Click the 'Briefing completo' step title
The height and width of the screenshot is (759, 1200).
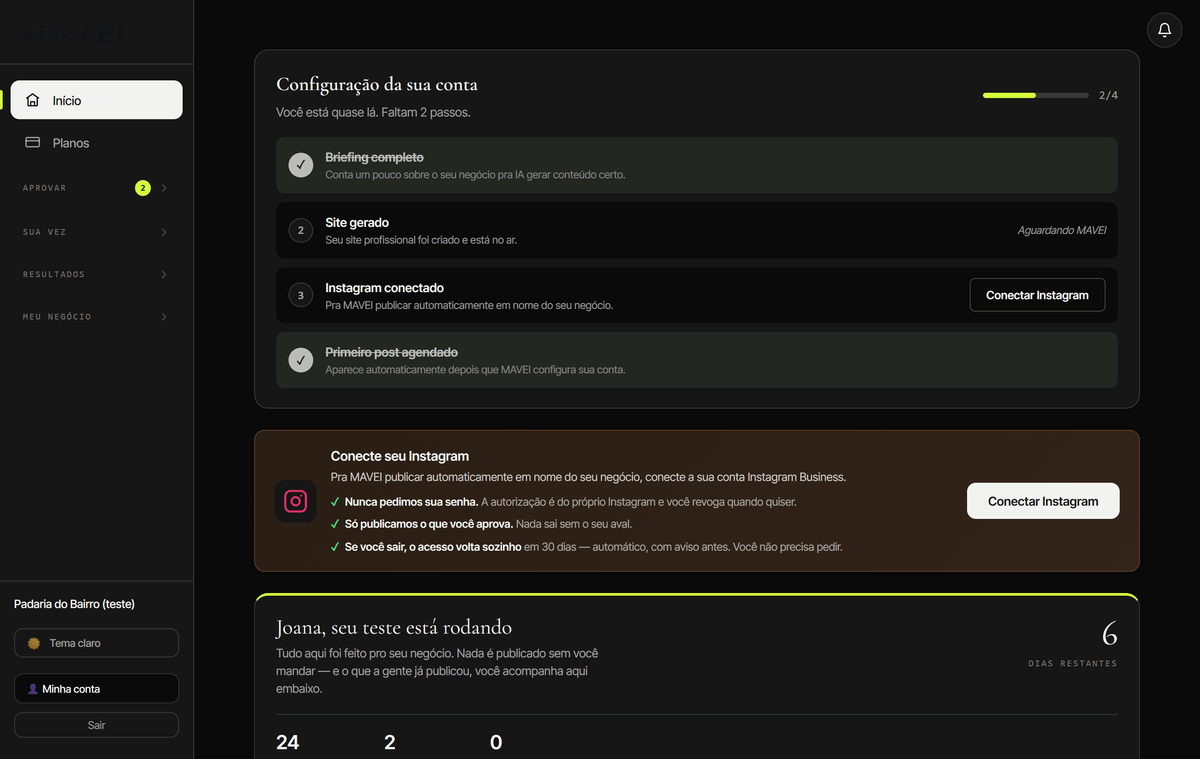coord(374,158)
